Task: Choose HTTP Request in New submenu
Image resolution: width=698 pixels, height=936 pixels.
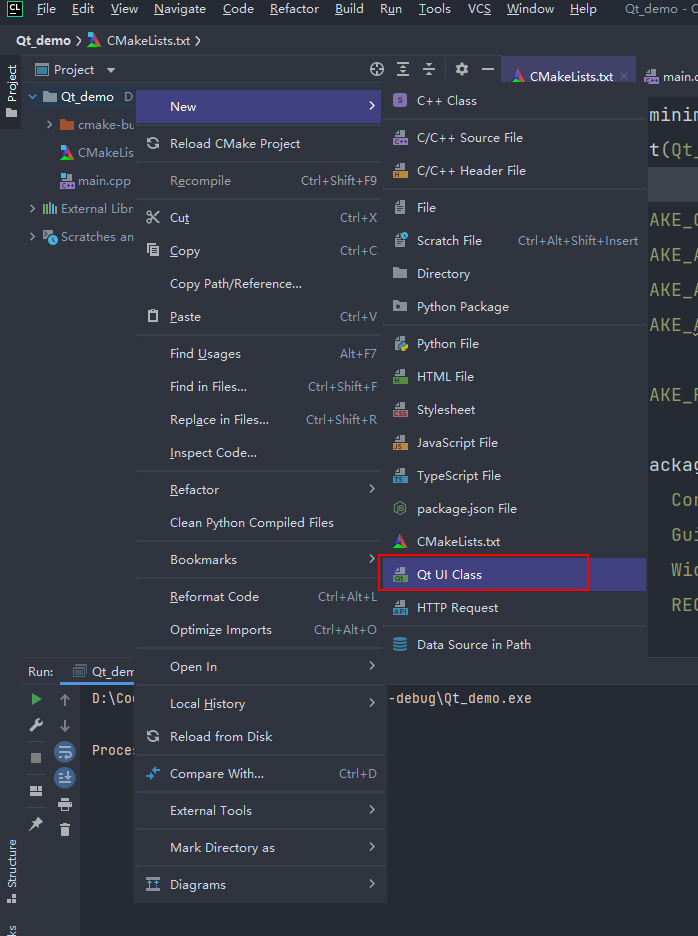Action: (514, 608)
